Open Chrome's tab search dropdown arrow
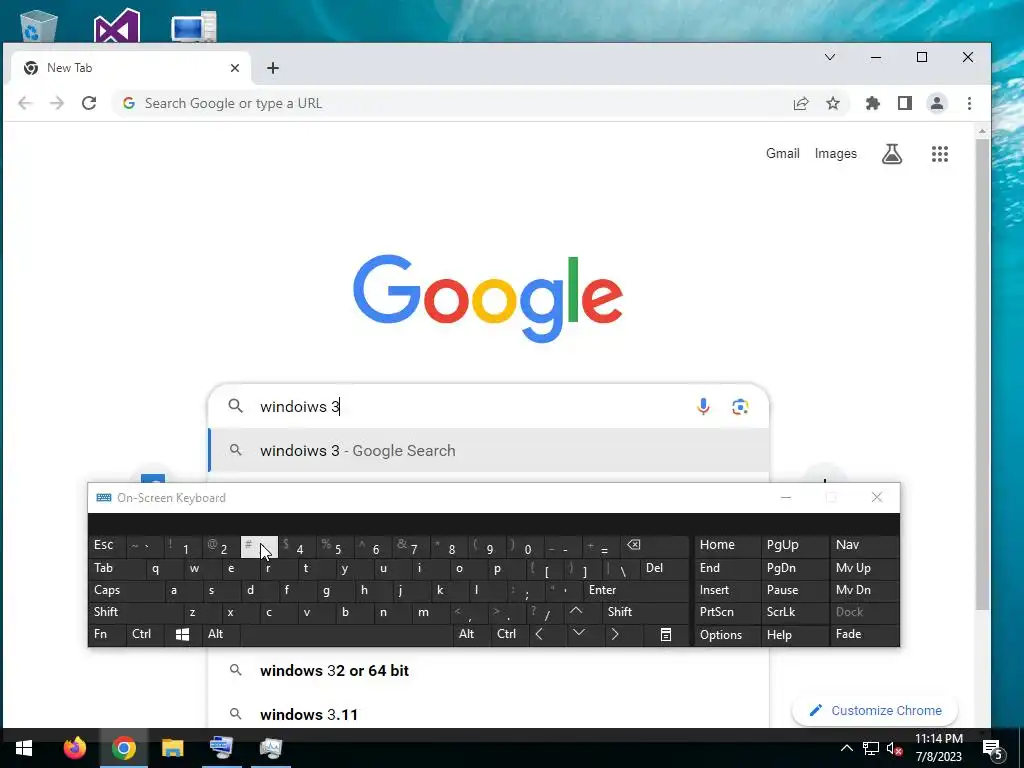The image size is (1024, 768). tap(830, 57)
